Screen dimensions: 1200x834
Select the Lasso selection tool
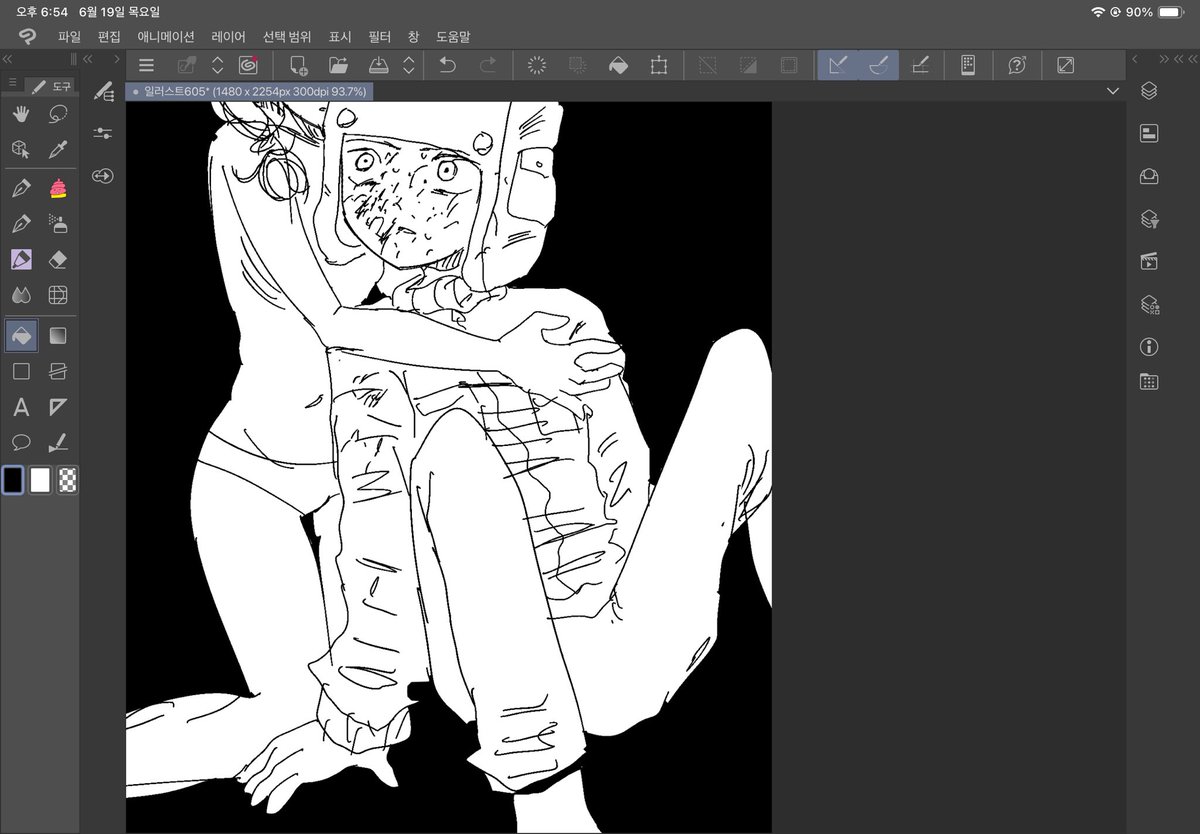58,113
